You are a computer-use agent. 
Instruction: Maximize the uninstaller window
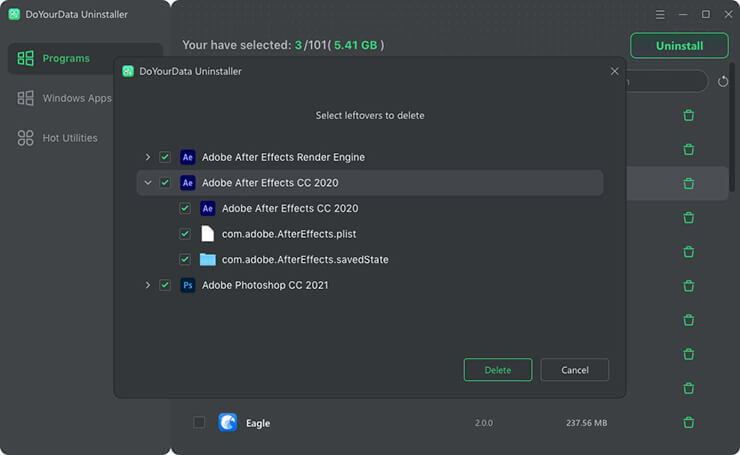706,15
